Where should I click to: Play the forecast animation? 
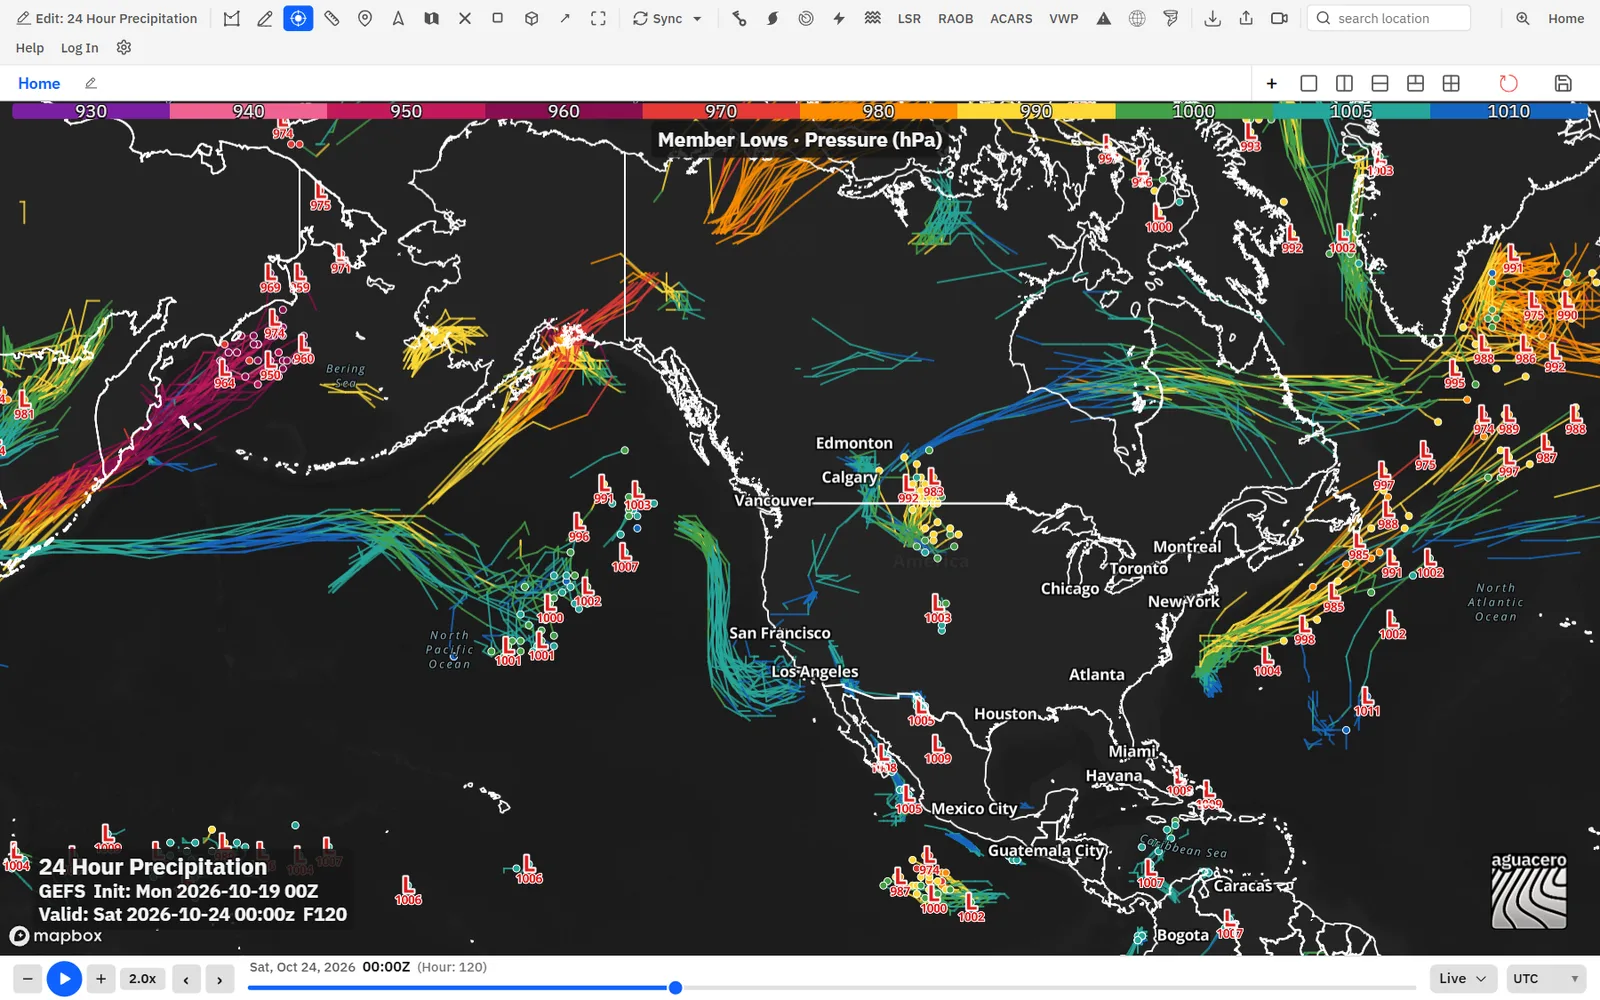pyautogui.click(x=64, y=978)
